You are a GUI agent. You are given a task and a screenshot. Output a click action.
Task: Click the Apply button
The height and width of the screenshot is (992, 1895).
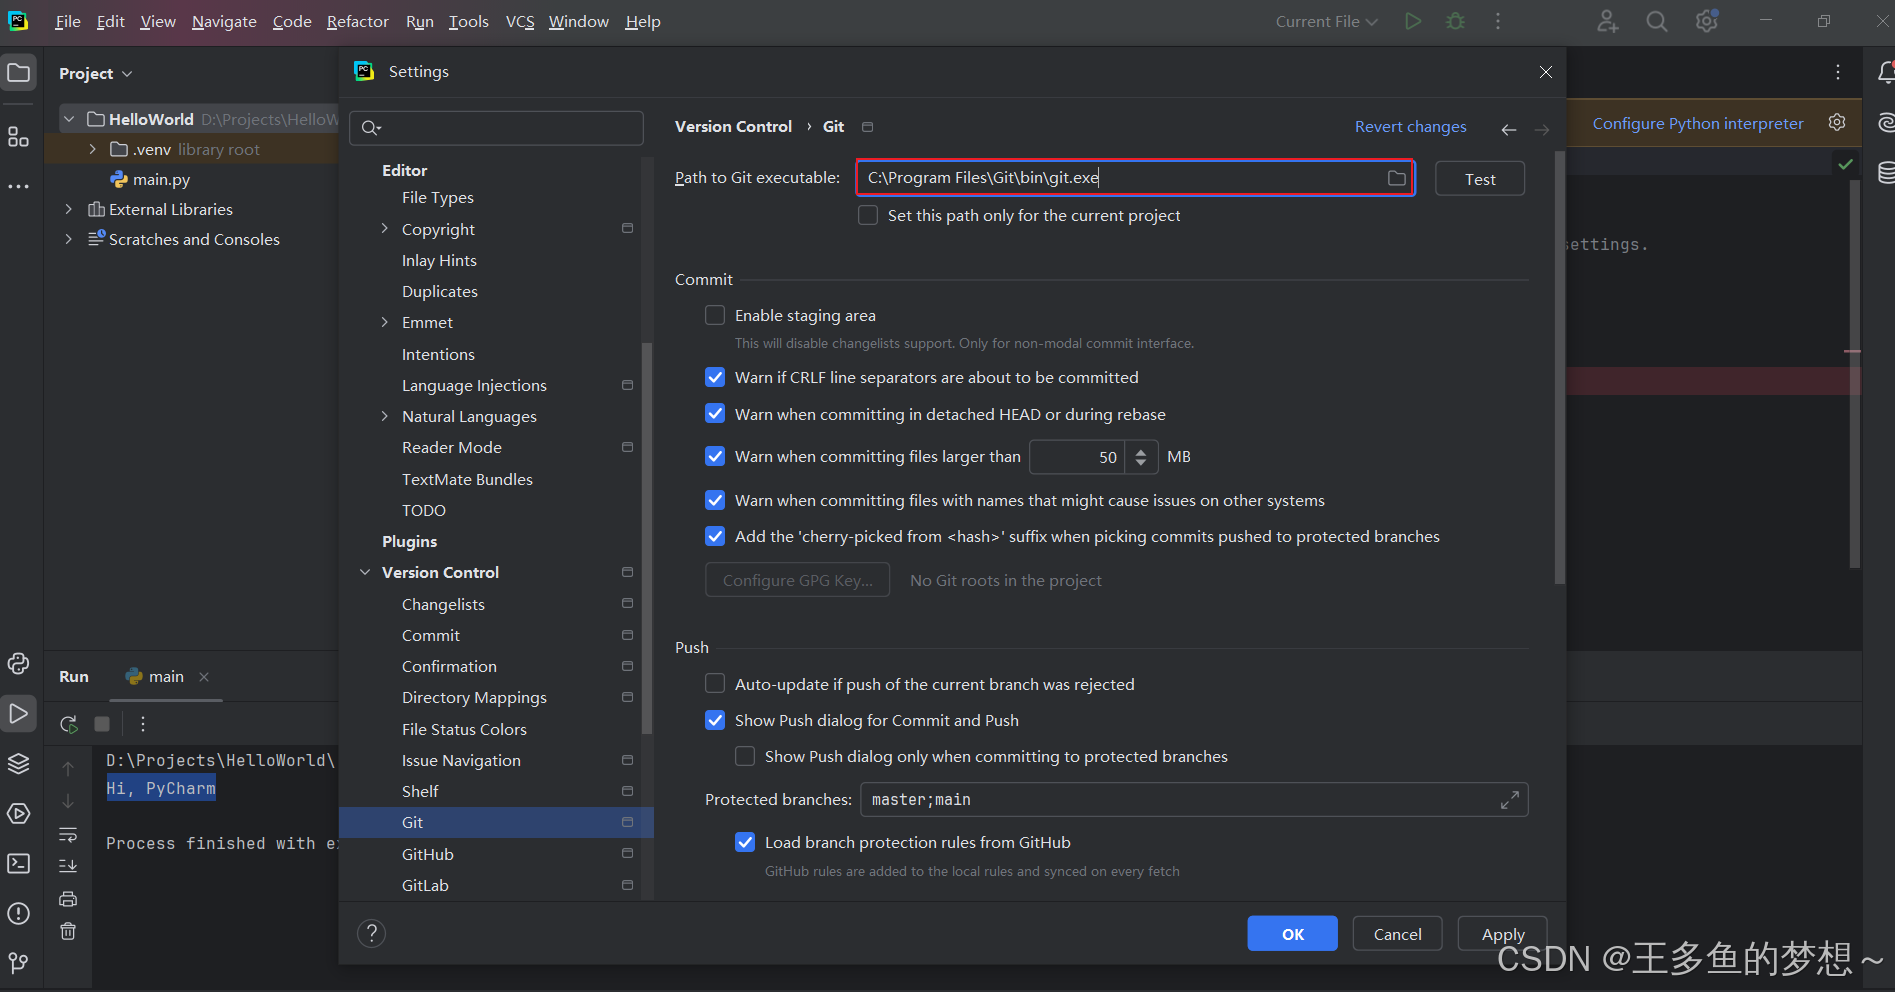point(1502,934)
